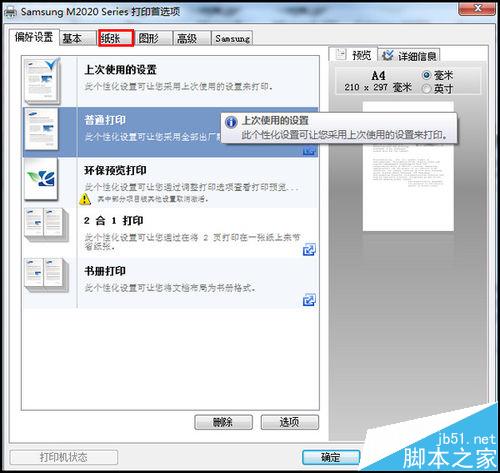The height and width of the screenshot is (473, 500).
Task: Click the A4 210 x 297 毫米 paper size text
Action: [378, 82]
